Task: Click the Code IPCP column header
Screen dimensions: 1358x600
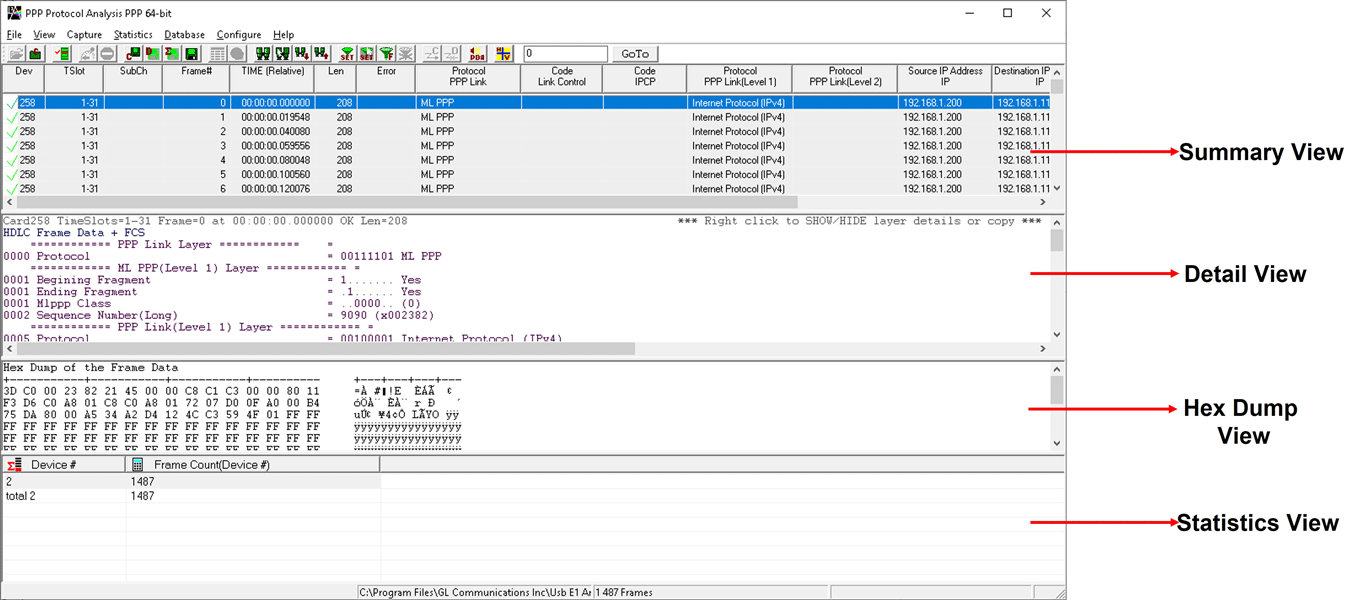Action: coord(645,79)
